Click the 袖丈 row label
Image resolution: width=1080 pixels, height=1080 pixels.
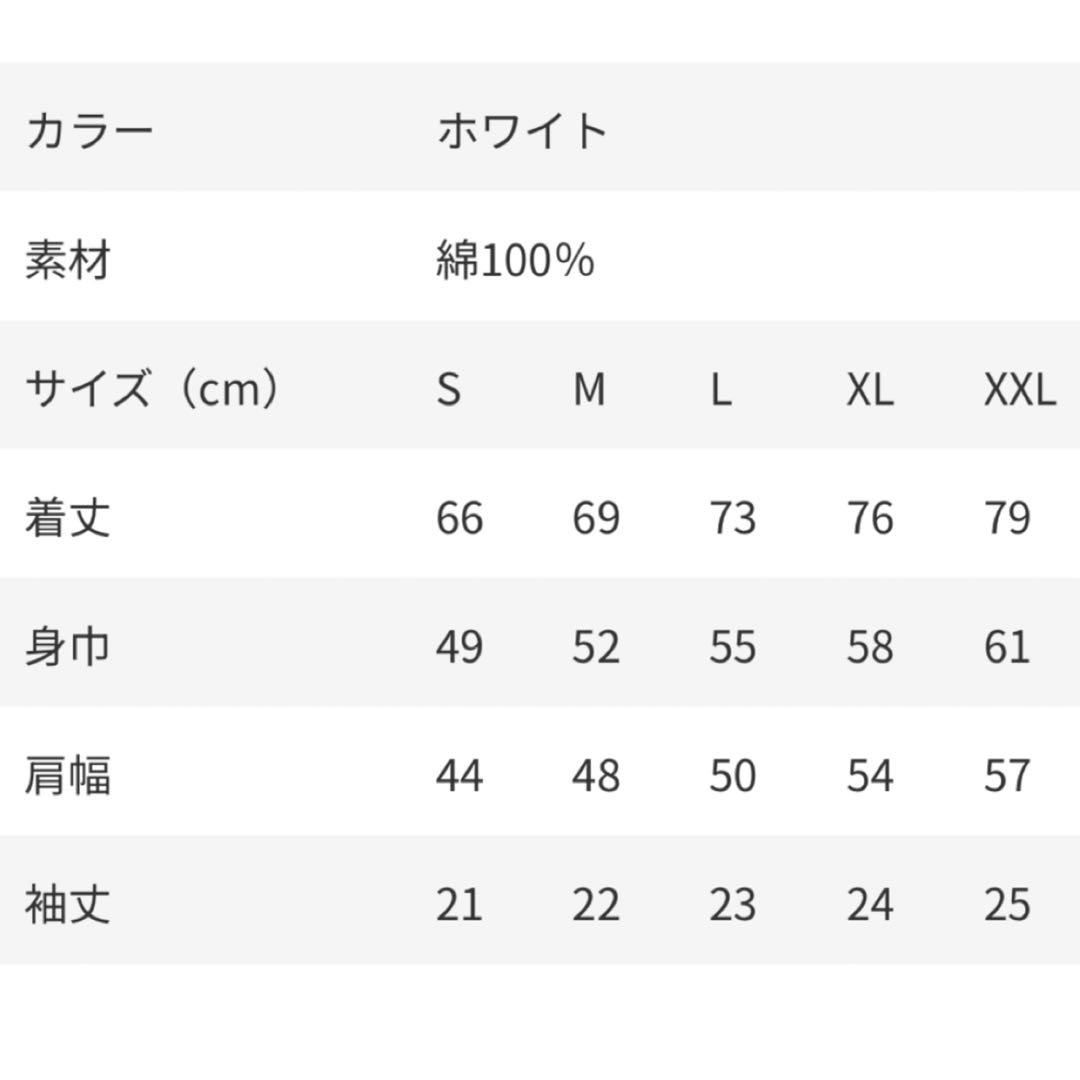67,905
